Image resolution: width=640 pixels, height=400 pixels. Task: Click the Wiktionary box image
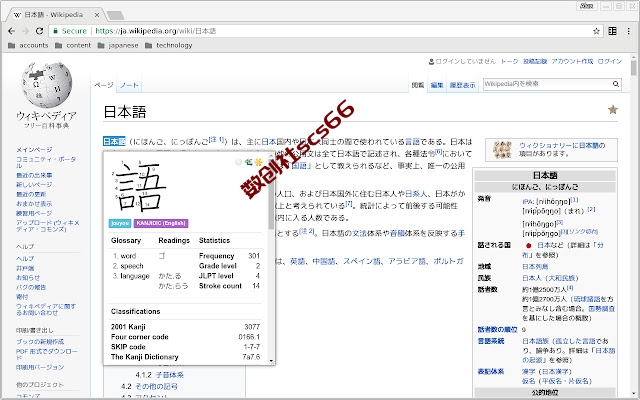[x=502, y=150]
